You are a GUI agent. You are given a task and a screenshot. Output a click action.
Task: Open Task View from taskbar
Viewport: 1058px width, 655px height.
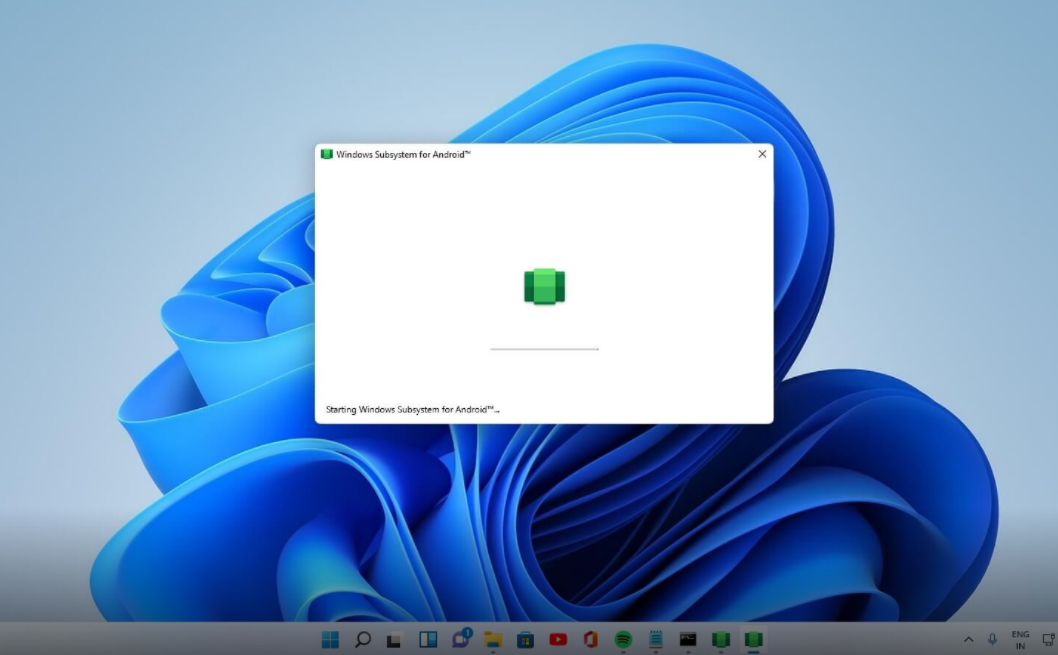[x=395, y=639]
